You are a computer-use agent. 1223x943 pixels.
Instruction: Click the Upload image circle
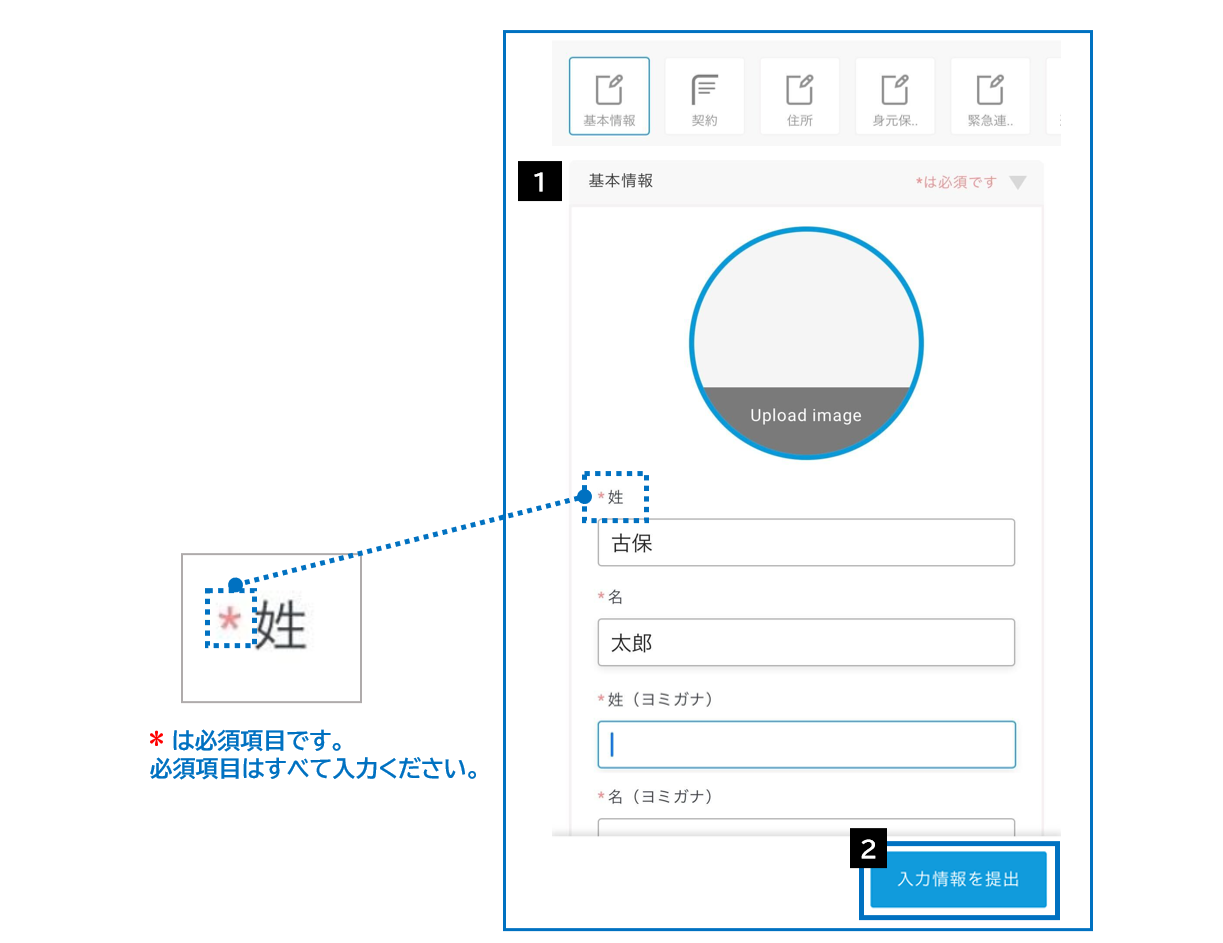point(806,343)
